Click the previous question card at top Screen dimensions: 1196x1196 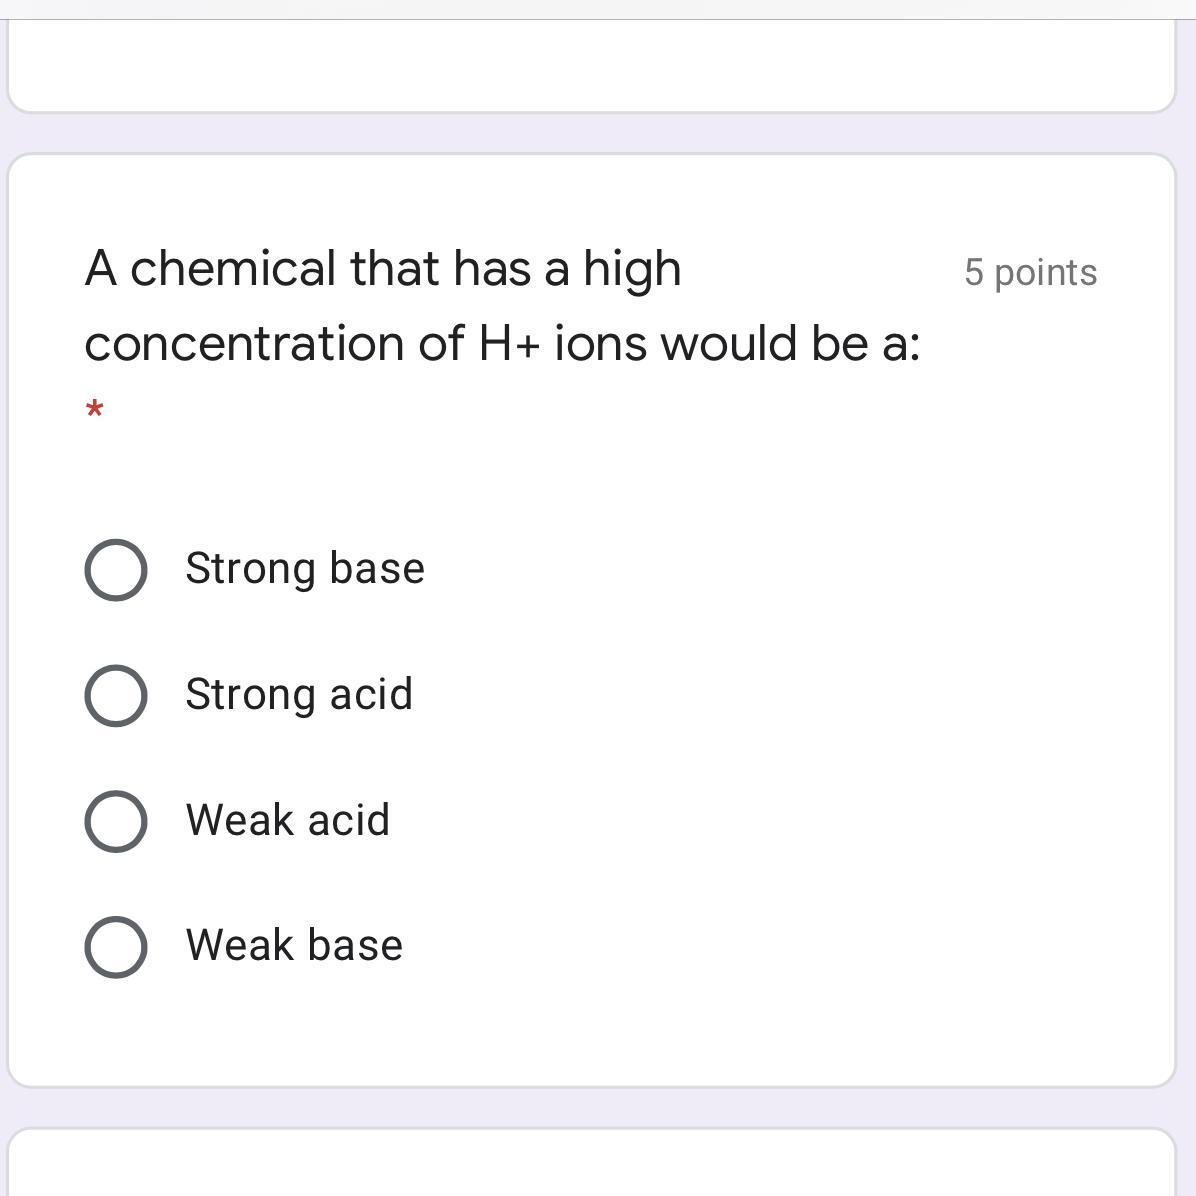[x=591, y=66]
